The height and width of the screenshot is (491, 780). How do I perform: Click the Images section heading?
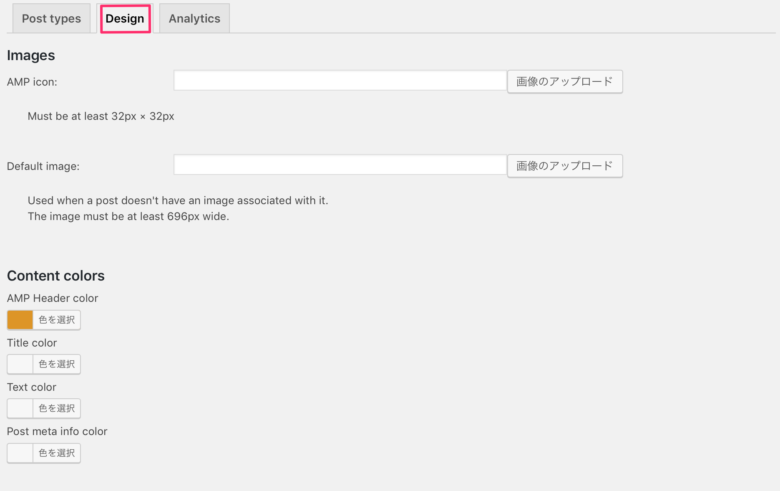pyautogui.click(x=31, y=55)
